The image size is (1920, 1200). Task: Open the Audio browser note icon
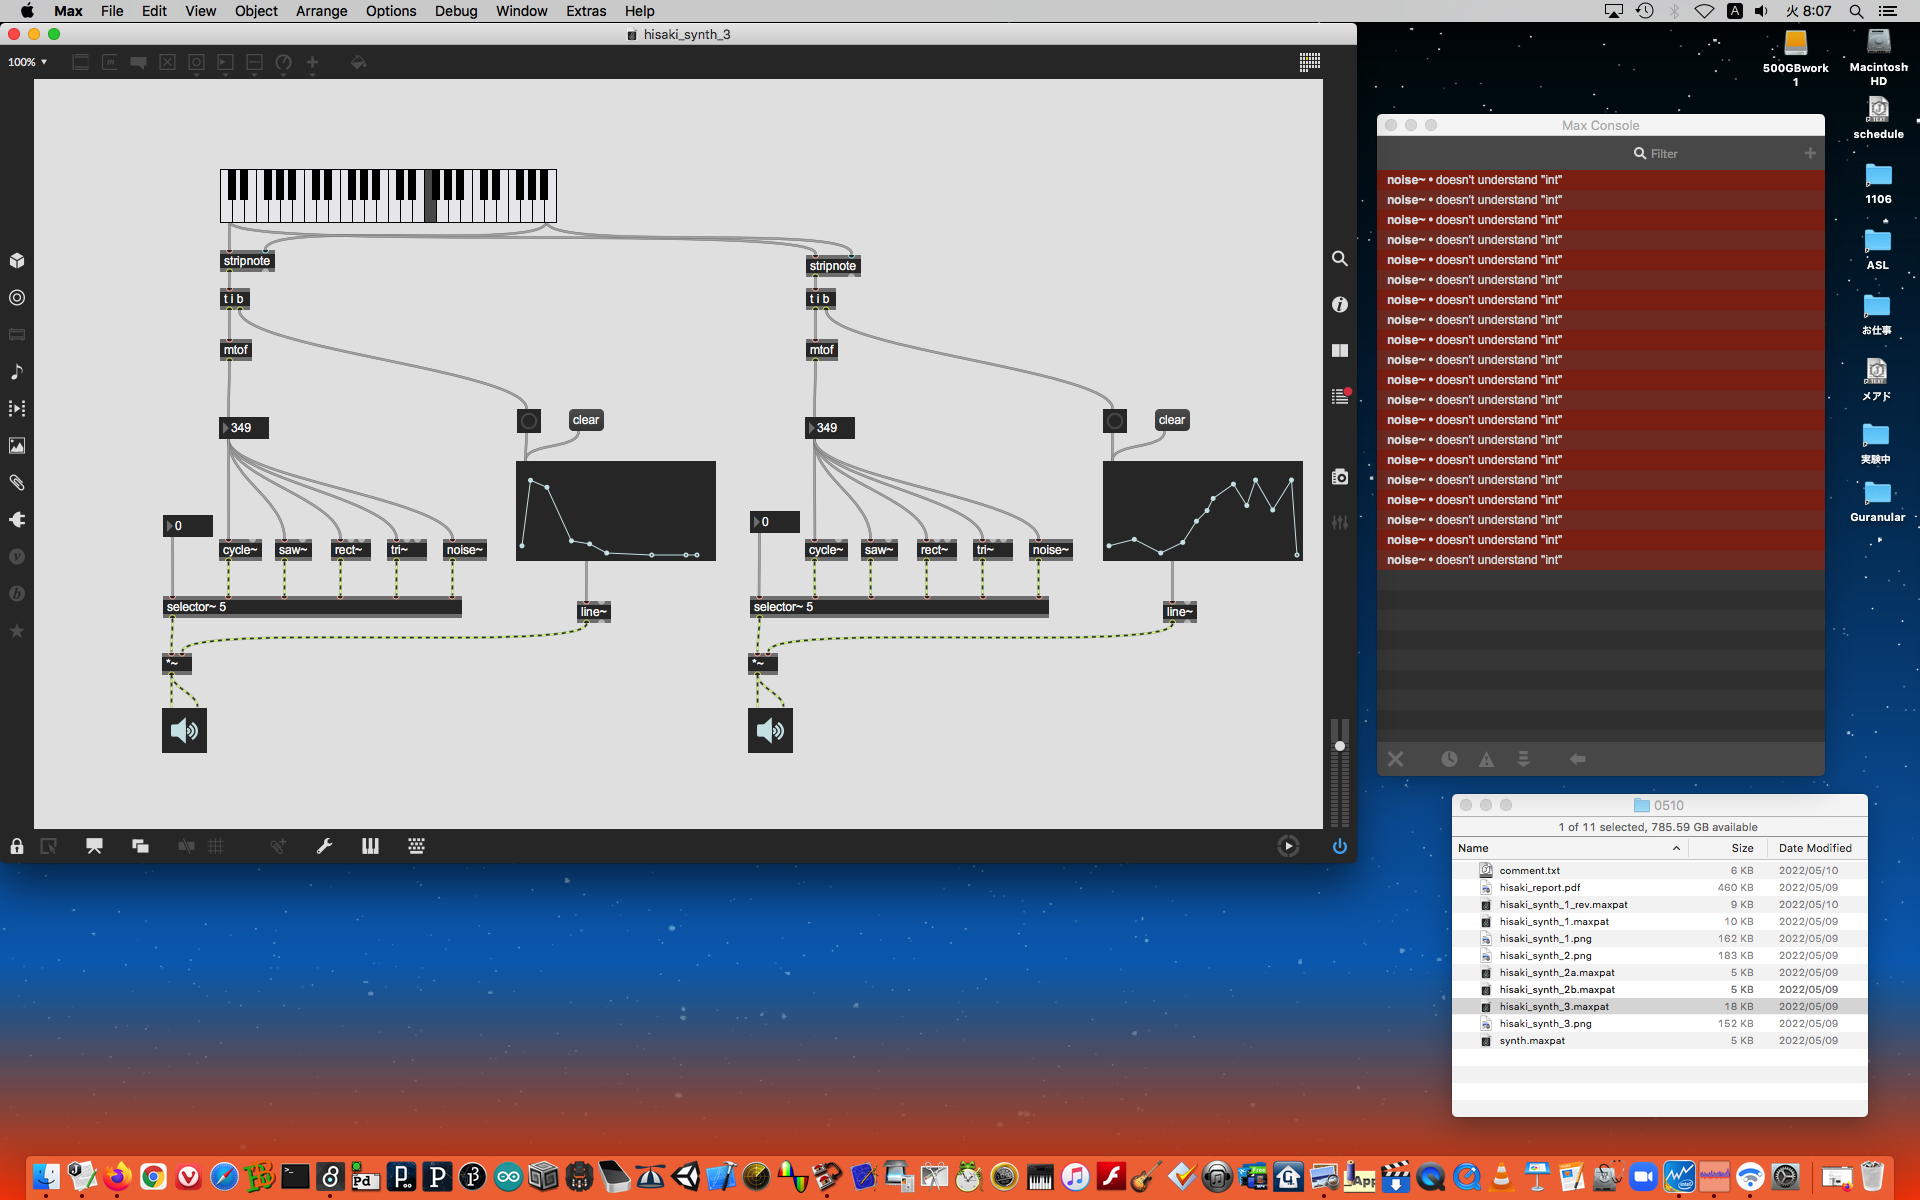(x=17, y=371)
